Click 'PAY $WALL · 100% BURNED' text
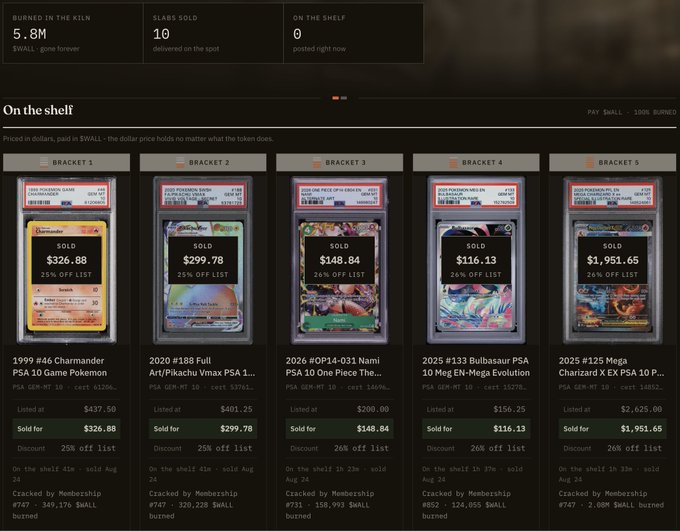The width and height of the screenshot is (680, 531). 631,112
